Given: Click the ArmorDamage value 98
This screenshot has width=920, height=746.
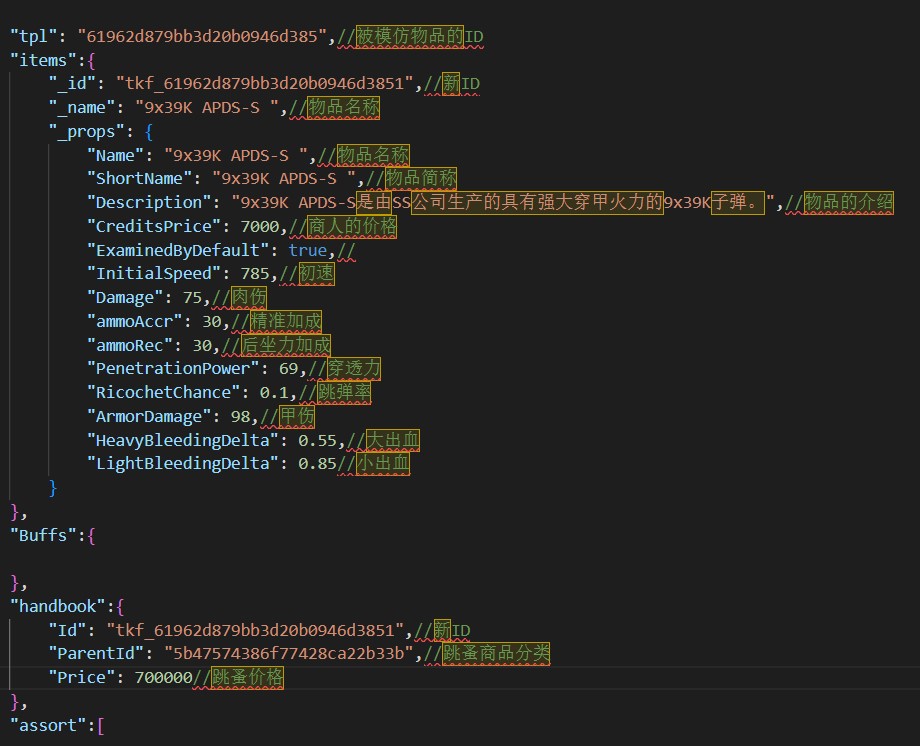Looking at the screenshot, I should coord(241,417).
